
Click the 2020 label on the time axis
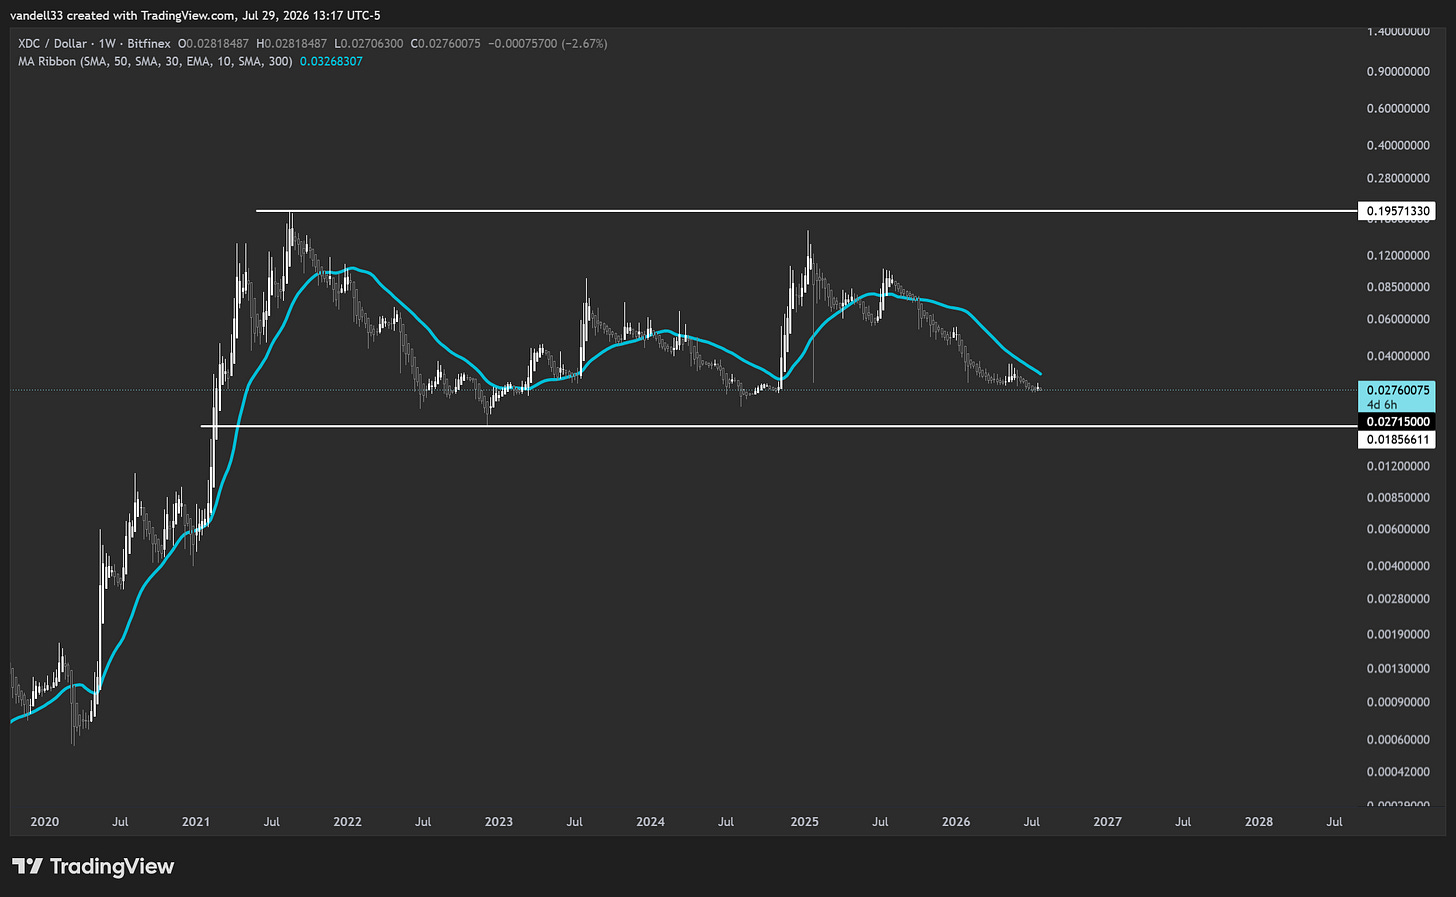(45, 822)
